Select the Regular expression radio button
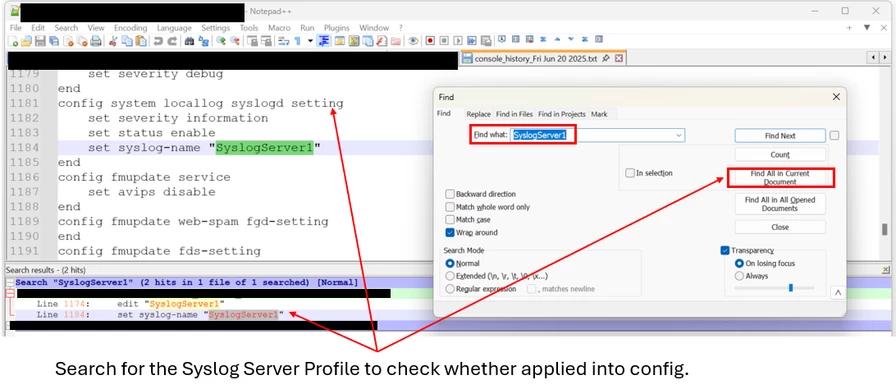The image size is (896, 385). [450, 289]
